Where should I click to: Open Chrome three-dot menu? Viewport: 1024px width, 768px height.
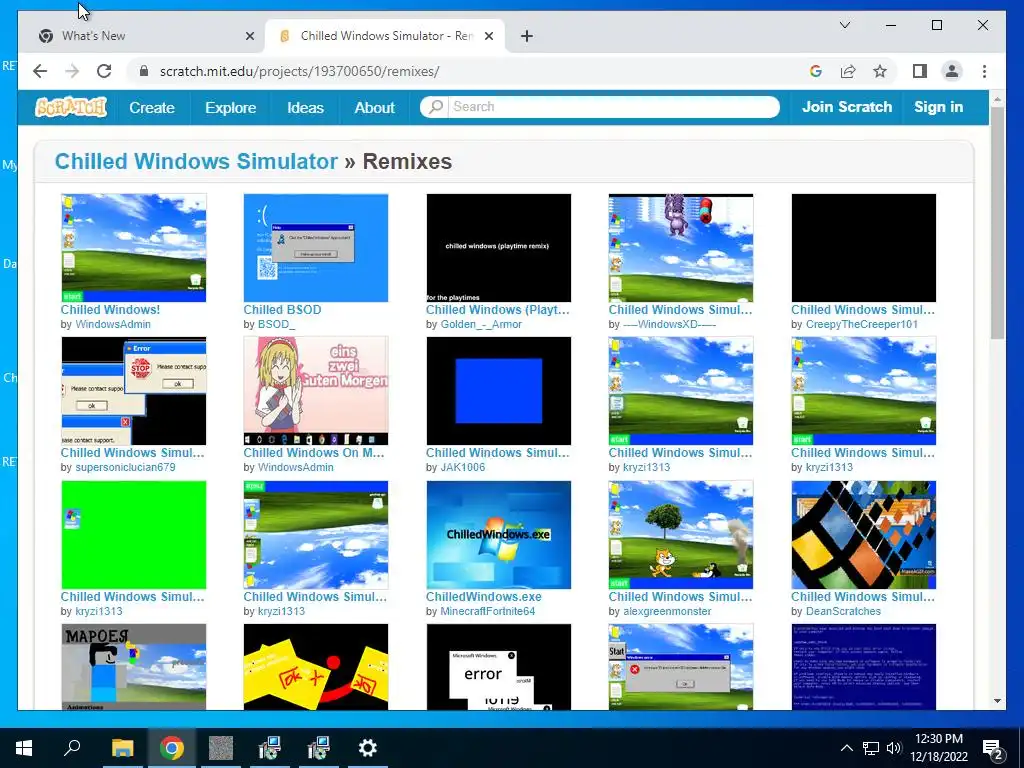click(984, 71)
